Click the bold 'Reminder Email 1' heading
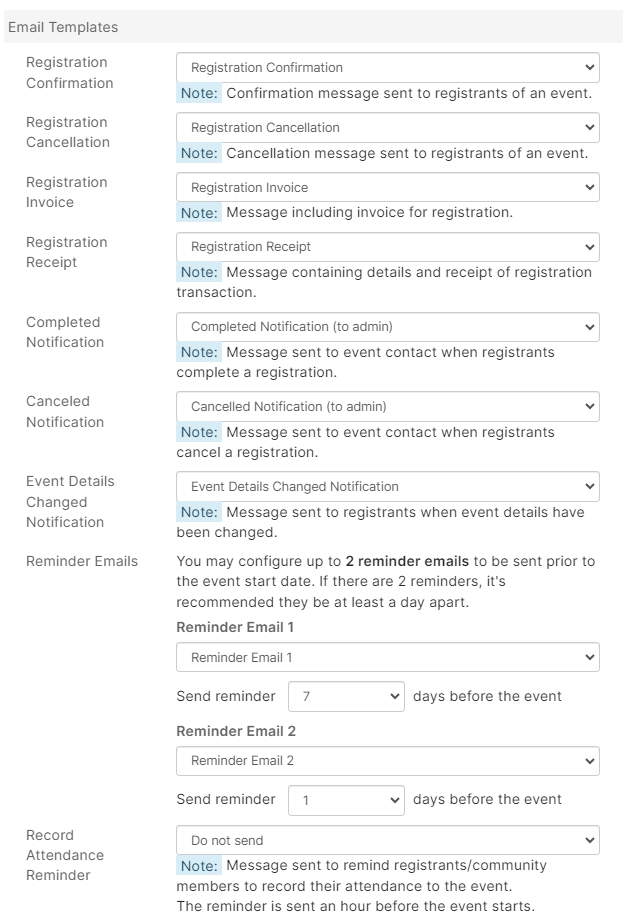Image resolution: width=640 pixels, height=918 pixels. click(x=236, y=627)
